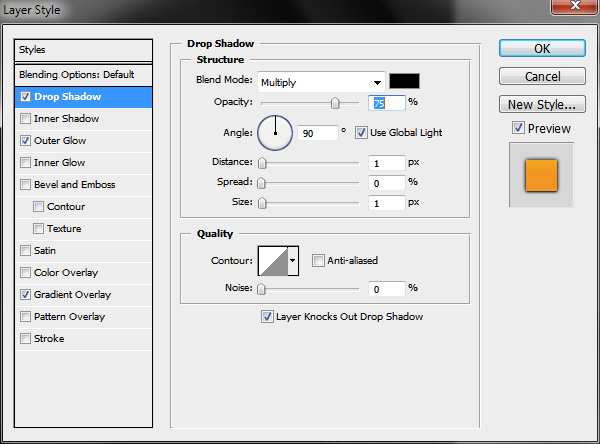
Task: Click the Opacity value field
Action: 386,103
